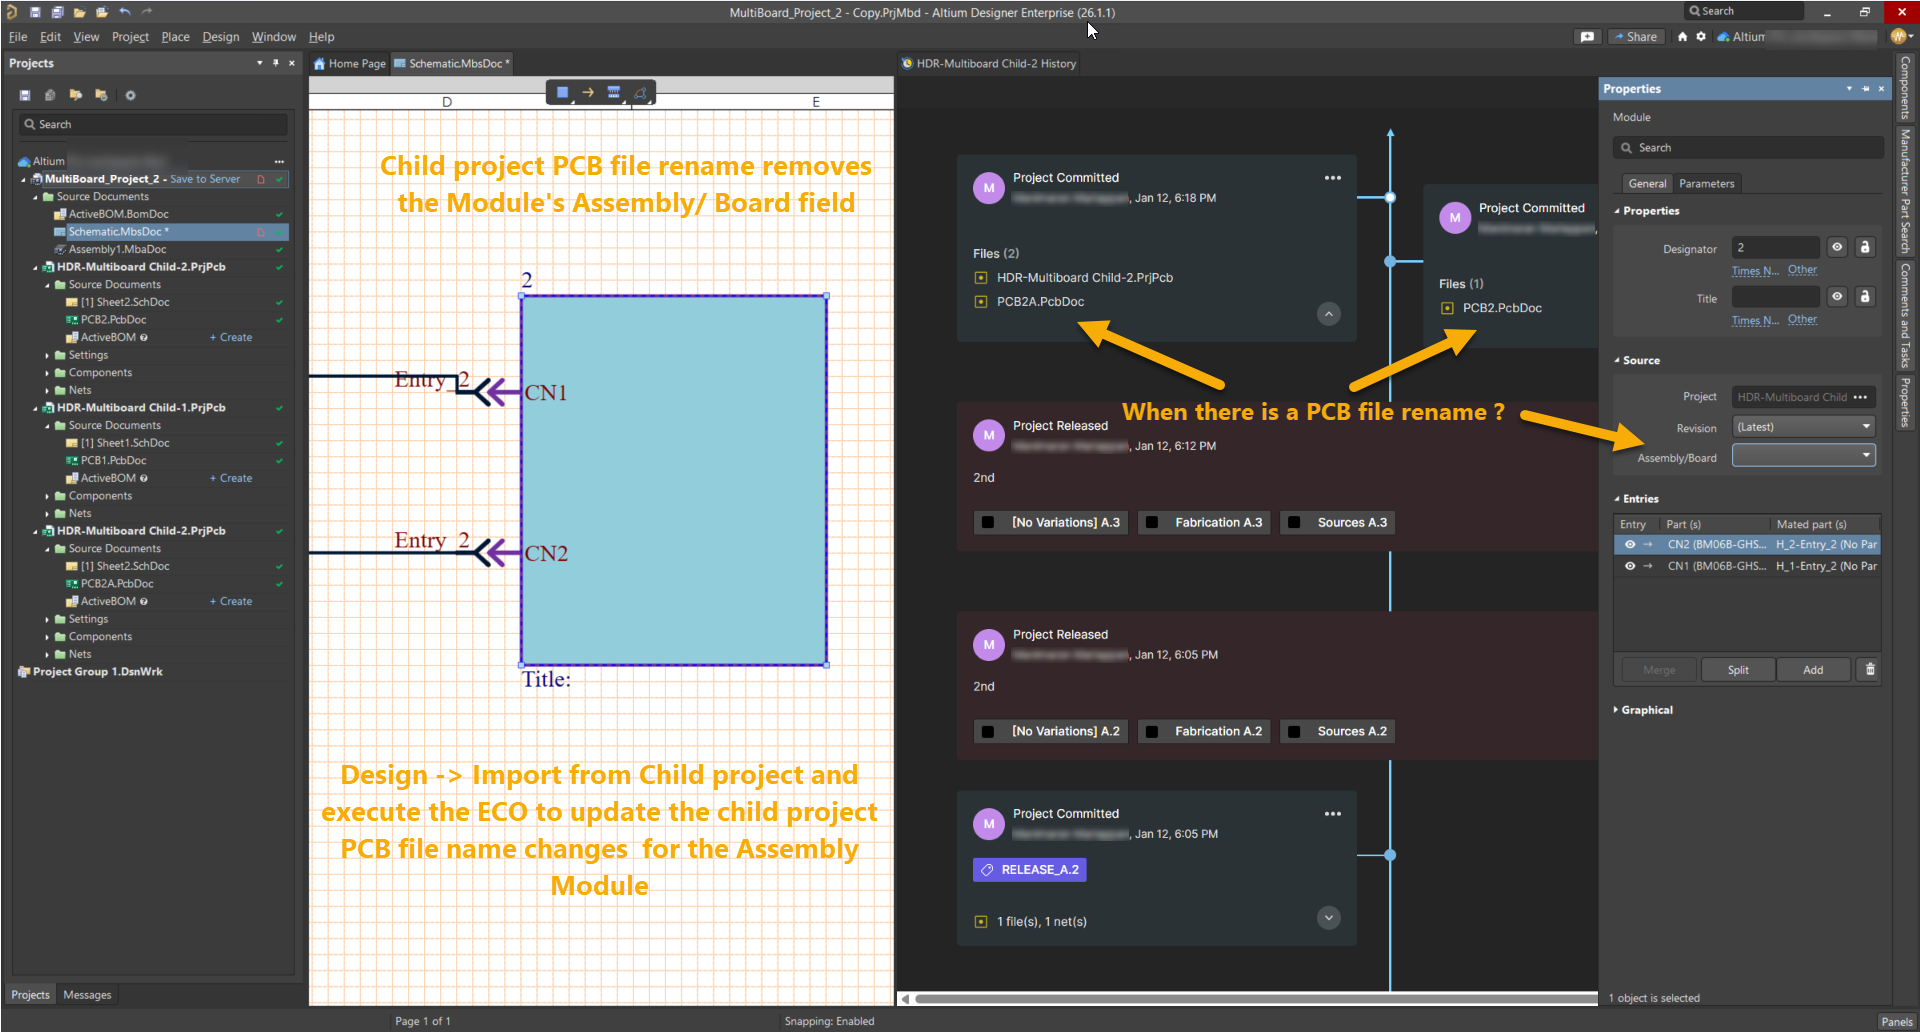The width and height of the screenshot is (1920, 1032).
Task: Click the Save to Server link
Action: tap(205, 179)
